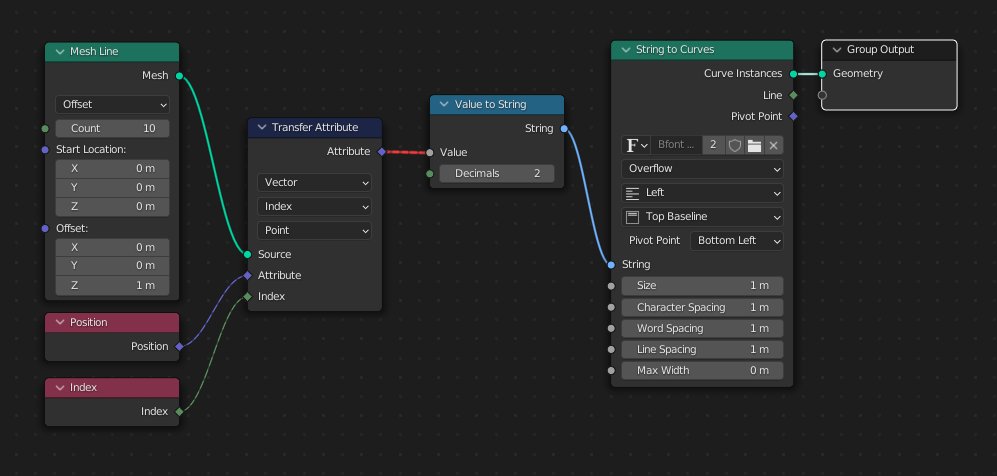Image resolution: width=997 pixels, height=476 pixels.
Task: Click the Line output socket
Action: pos(794,95)
